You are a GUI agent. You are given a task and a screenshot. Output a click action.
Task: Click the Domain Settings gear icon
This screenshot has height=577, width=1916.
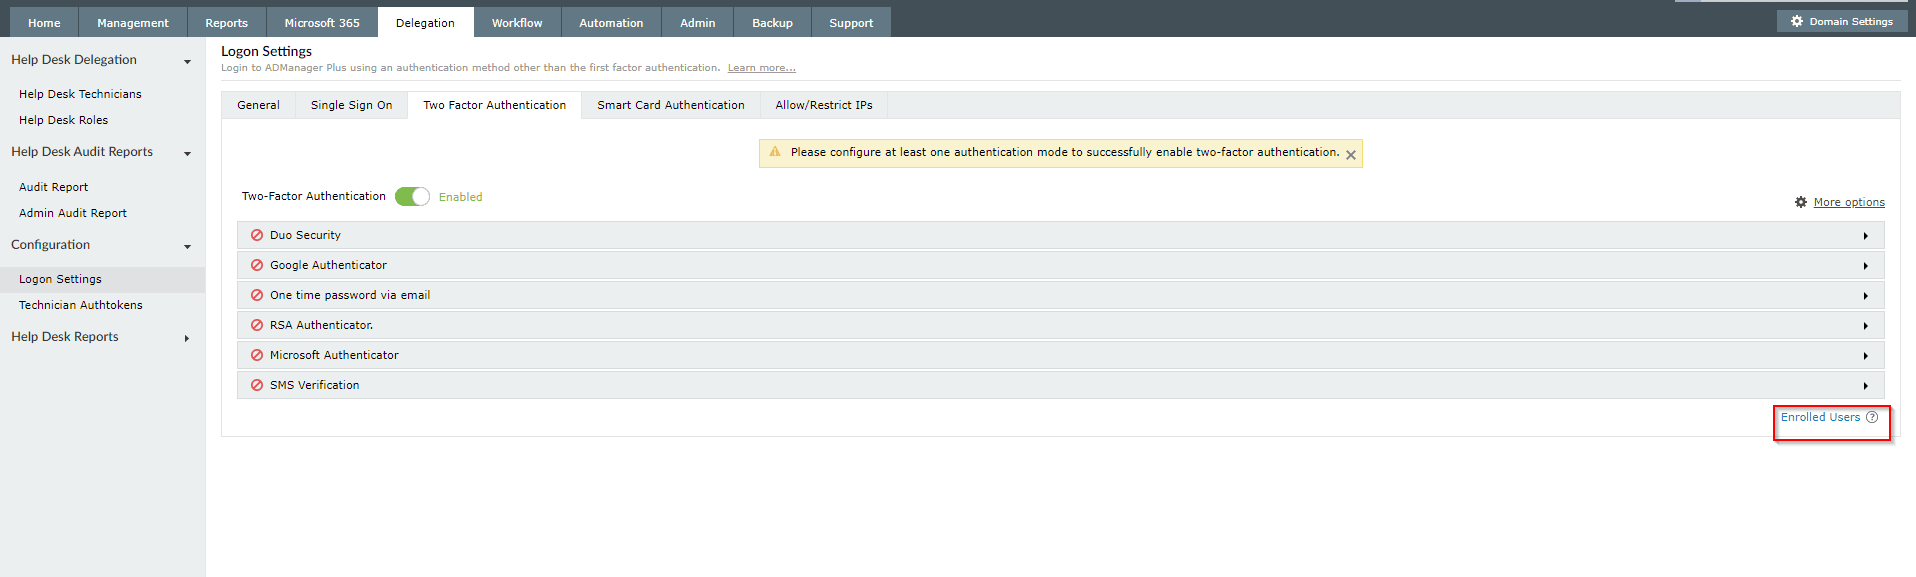(x=1797, y=21)
